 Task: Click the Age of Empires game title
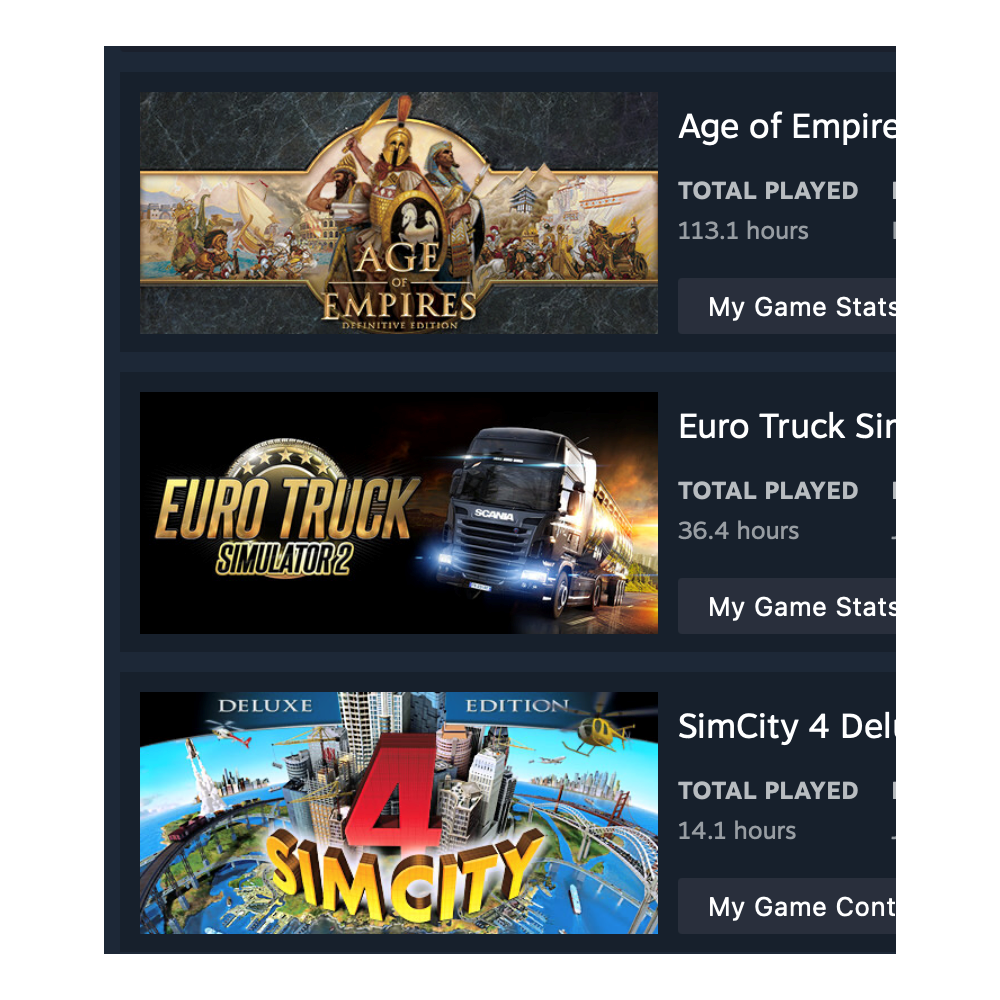tap(787, 126)
